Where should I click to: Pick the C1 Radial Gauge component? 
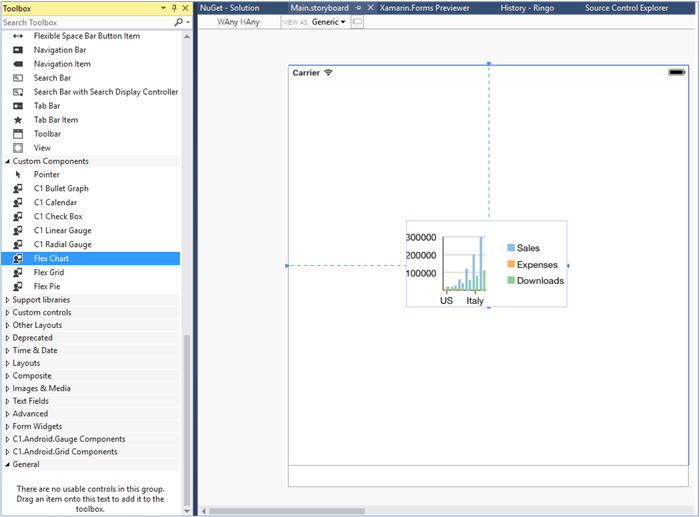[x=62, y=244]
